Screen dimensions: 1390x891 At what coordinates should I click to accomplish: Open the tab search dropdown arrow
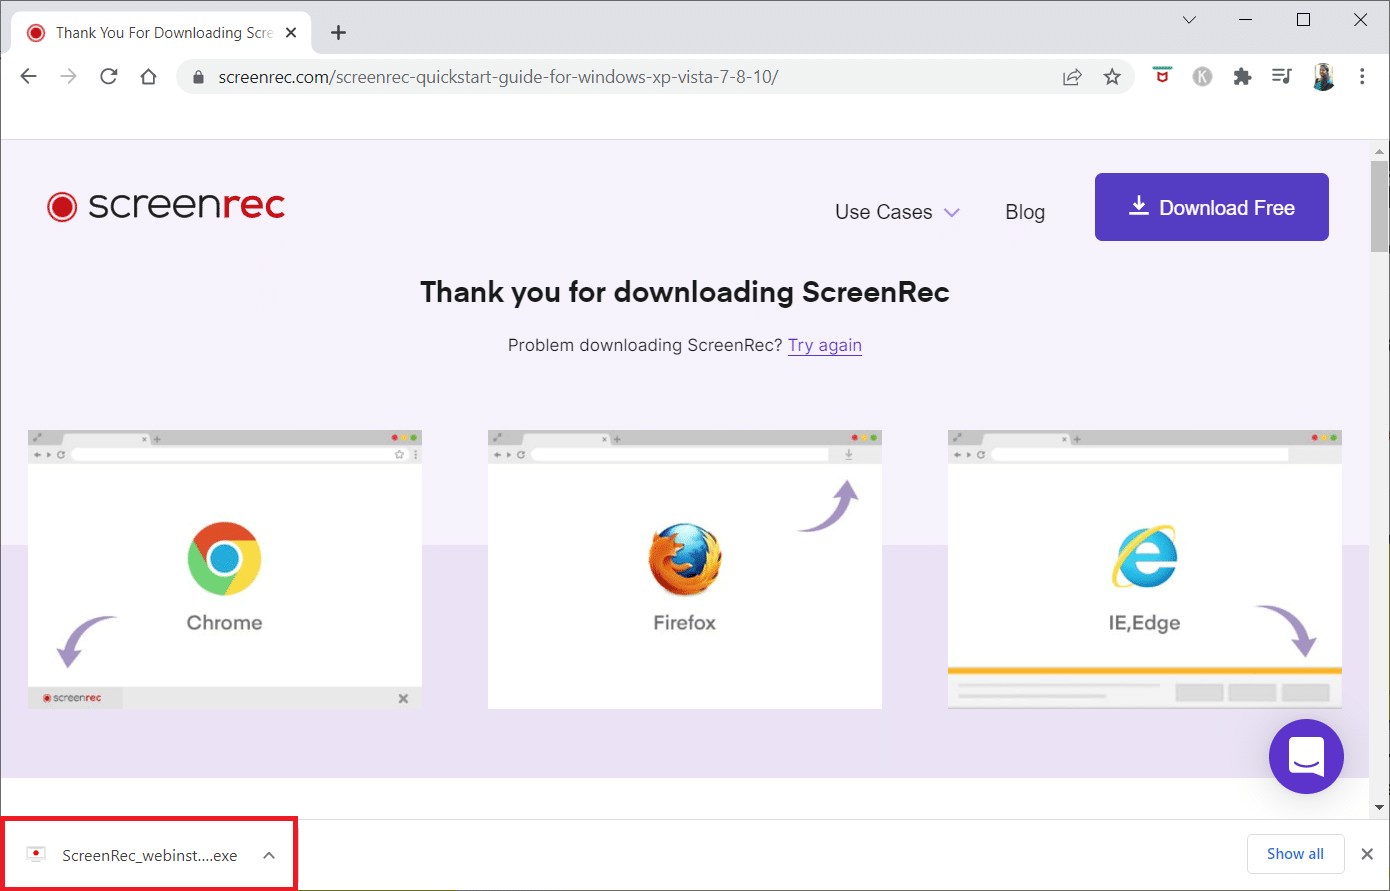pos(1190,20)
